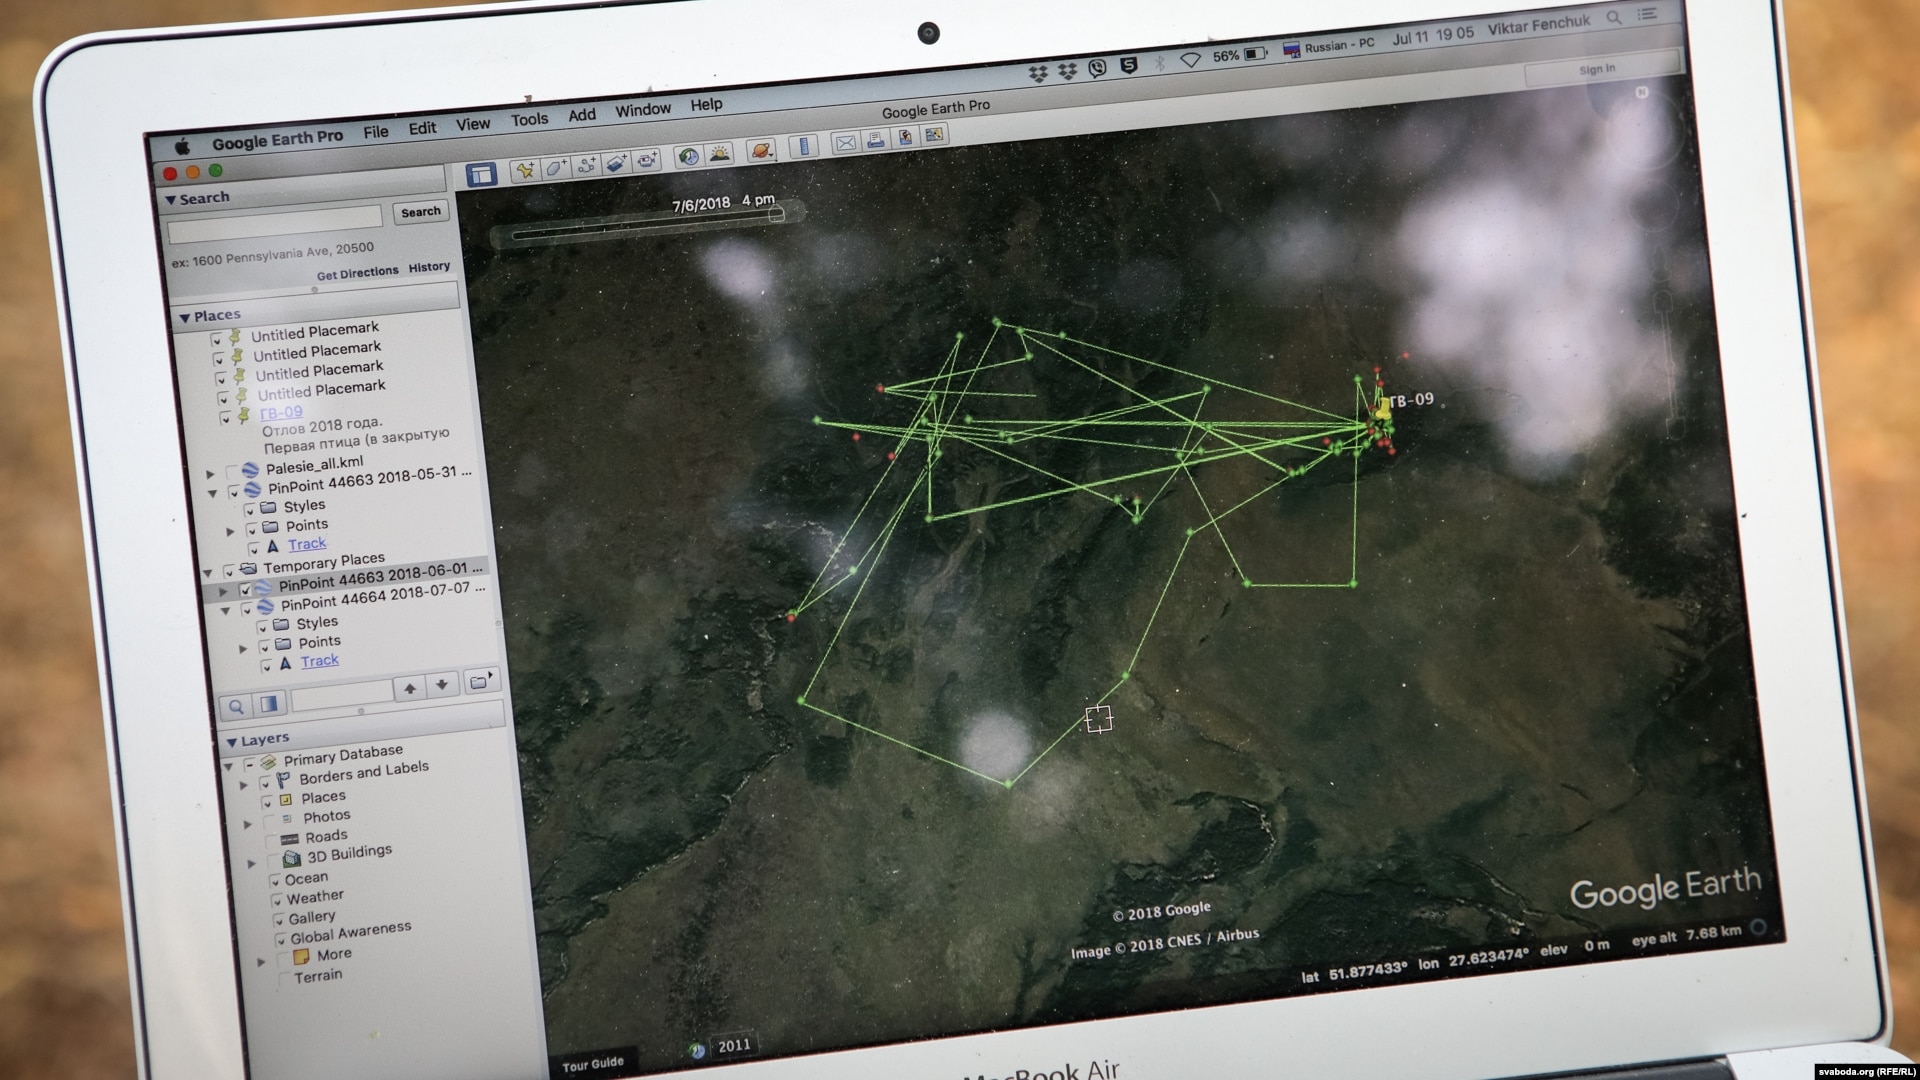This screenshot has width=1920, height=1080.
Task: Click the Add Placemark pushpin icon
Action: (x=524, y=170)
